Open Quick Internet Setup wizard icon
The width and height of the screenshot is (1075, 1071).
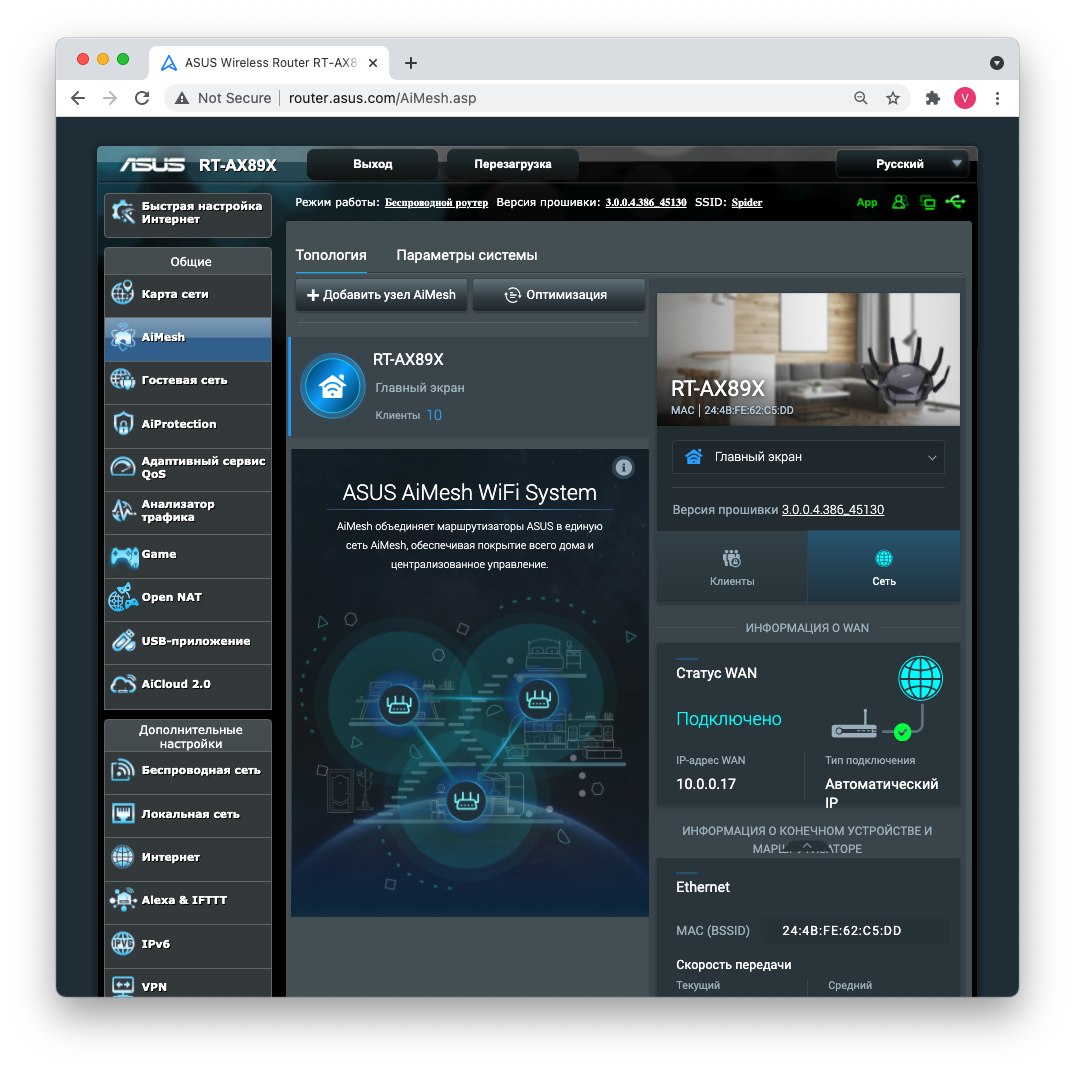tap(123, 212)
